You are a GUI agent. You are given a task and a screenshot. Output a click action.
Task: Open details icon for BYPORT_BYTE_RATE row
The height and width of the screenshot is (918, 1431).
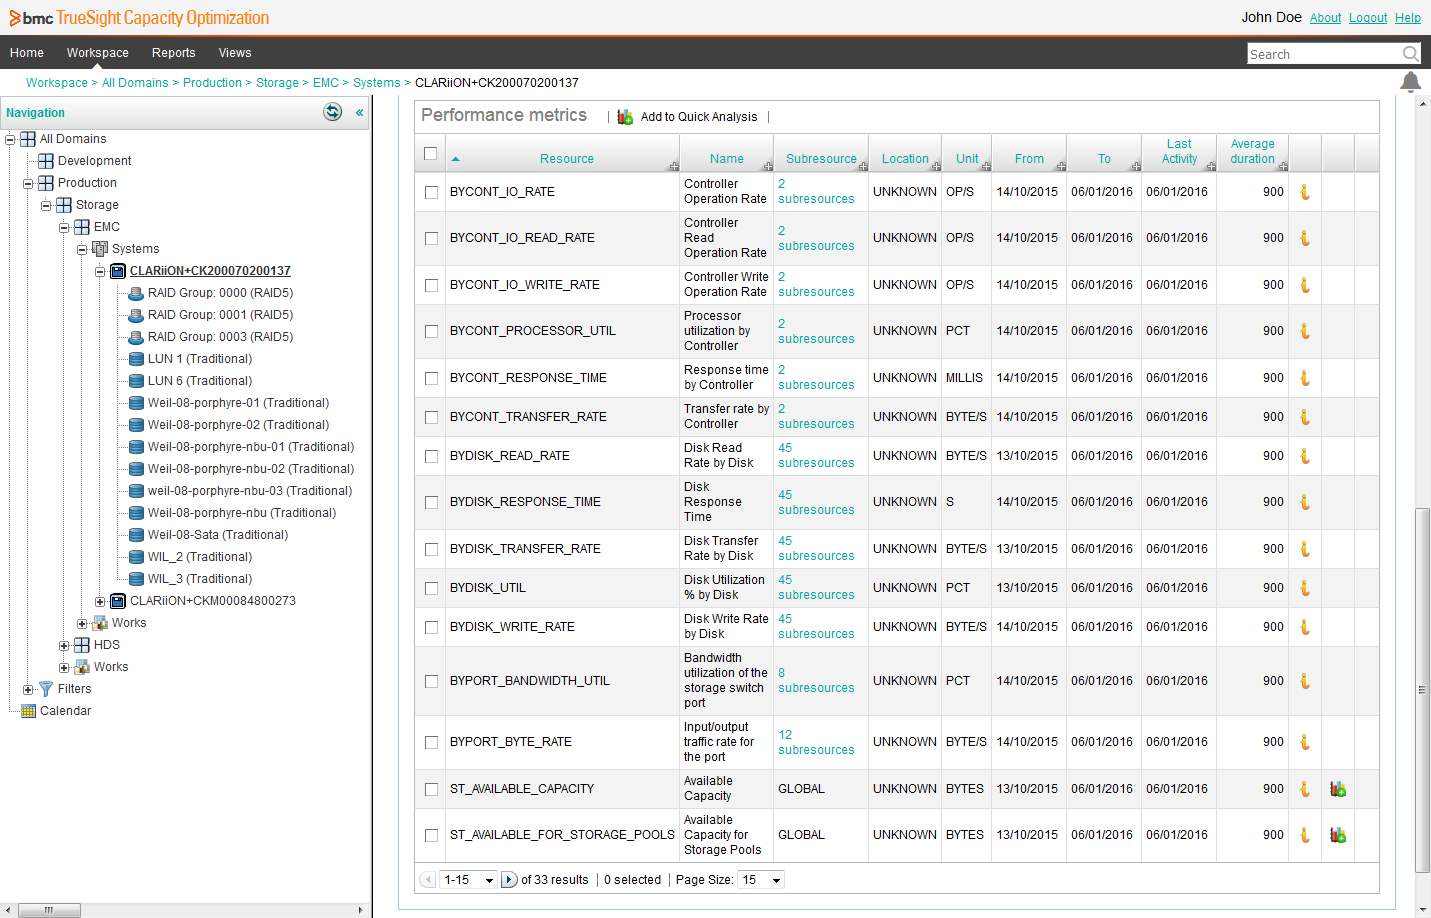1305,742
